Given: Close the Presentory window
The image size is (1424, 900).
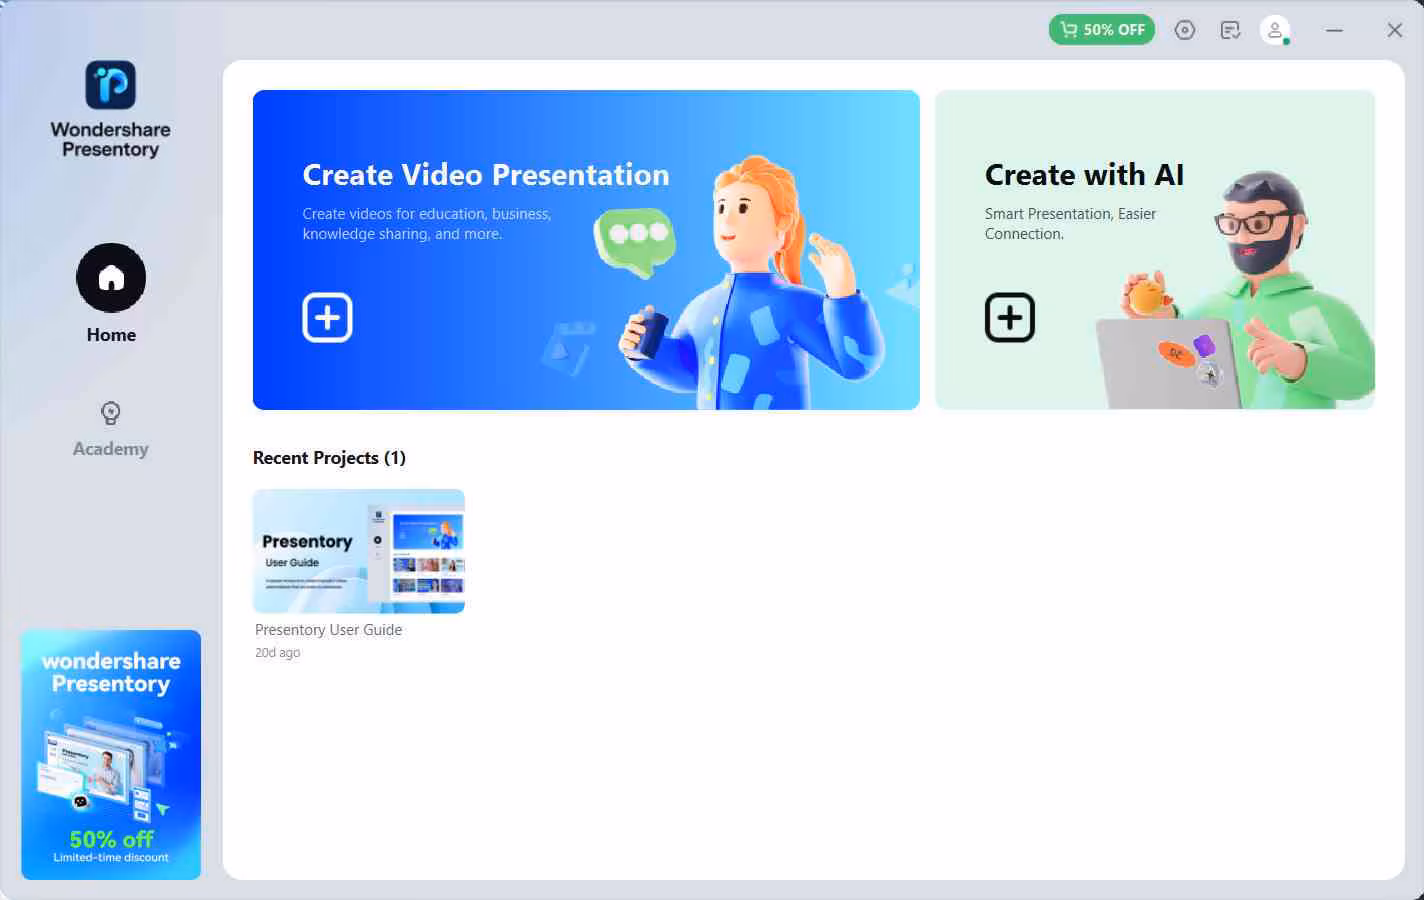Looking at the screenshot, I should (1395, 30).
